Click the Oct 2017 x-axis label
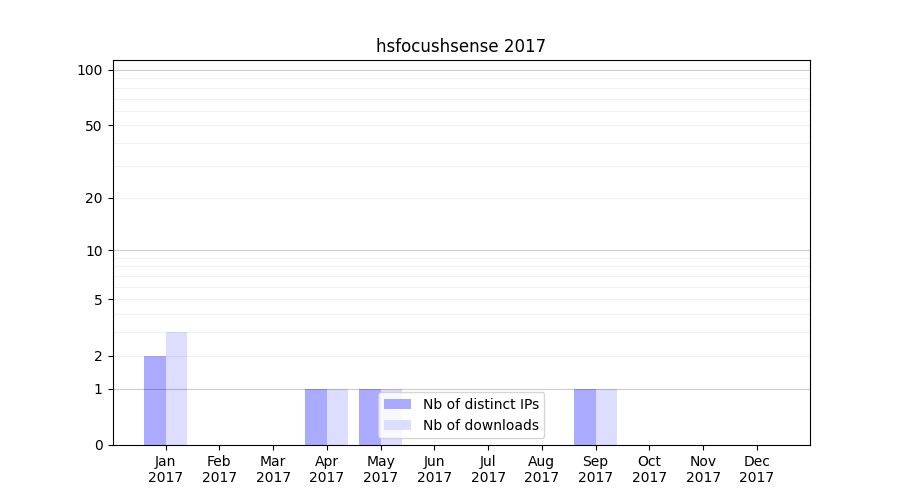Image resolution: width=900 pixels, height=500 pixels. (x=649, y=469)
